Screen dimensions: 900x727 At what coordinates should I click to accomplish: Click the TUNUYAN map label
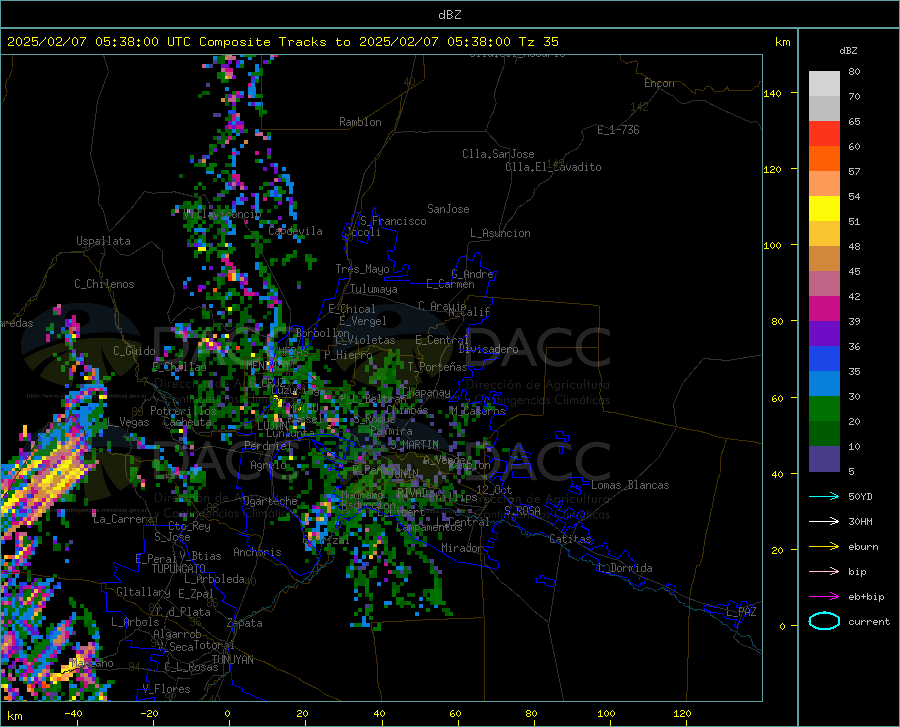232,659
